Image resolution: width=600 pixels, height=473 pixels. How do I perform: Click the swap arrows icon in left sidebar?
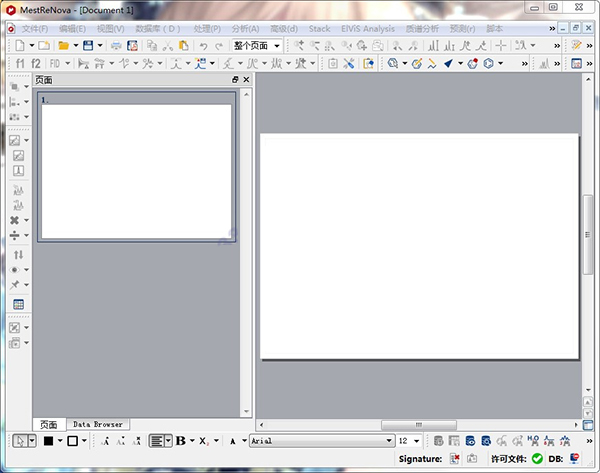tap(18, 255)
